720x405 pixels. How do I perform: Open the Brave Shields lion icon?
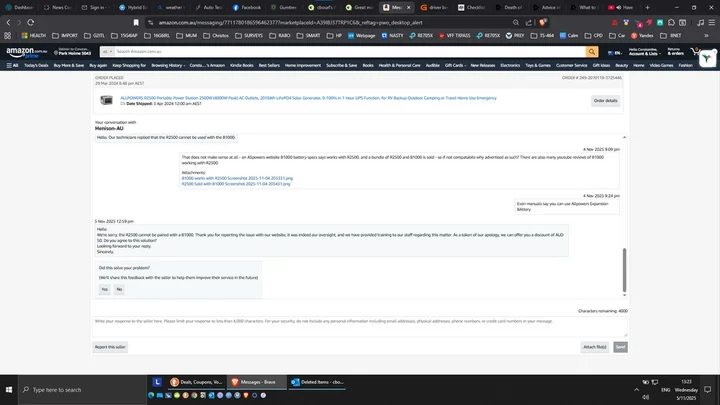point(543,22)
